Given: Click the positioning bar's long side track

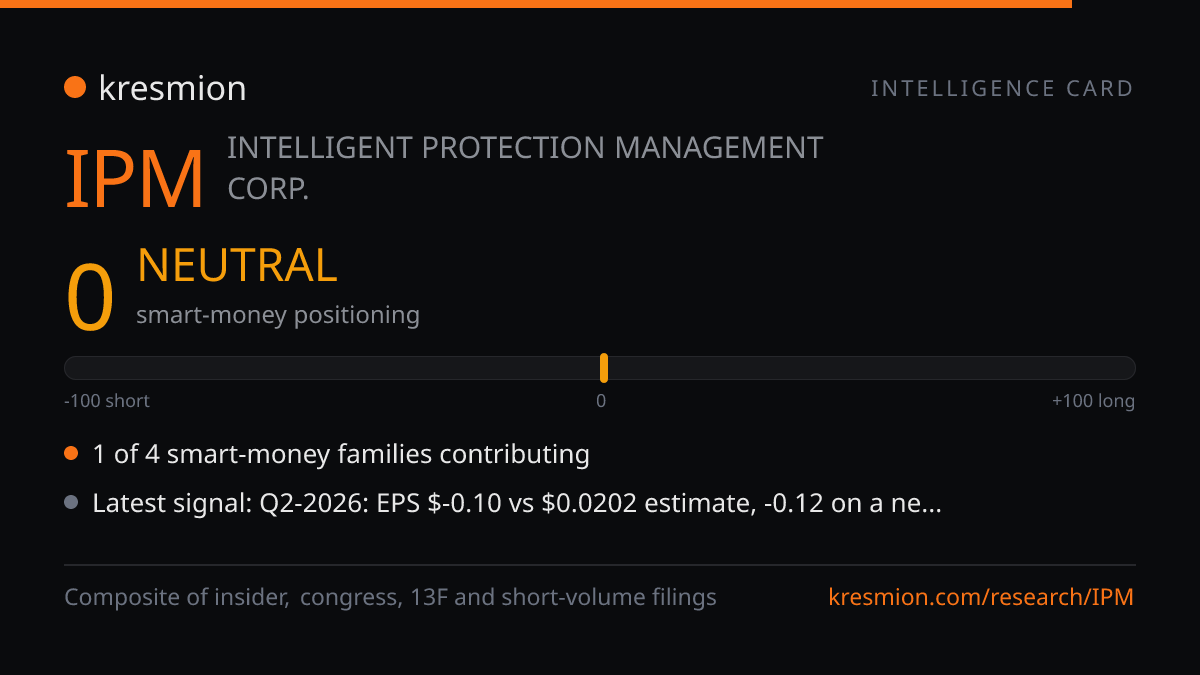Looking at the screenshot, I should [872, 368].
